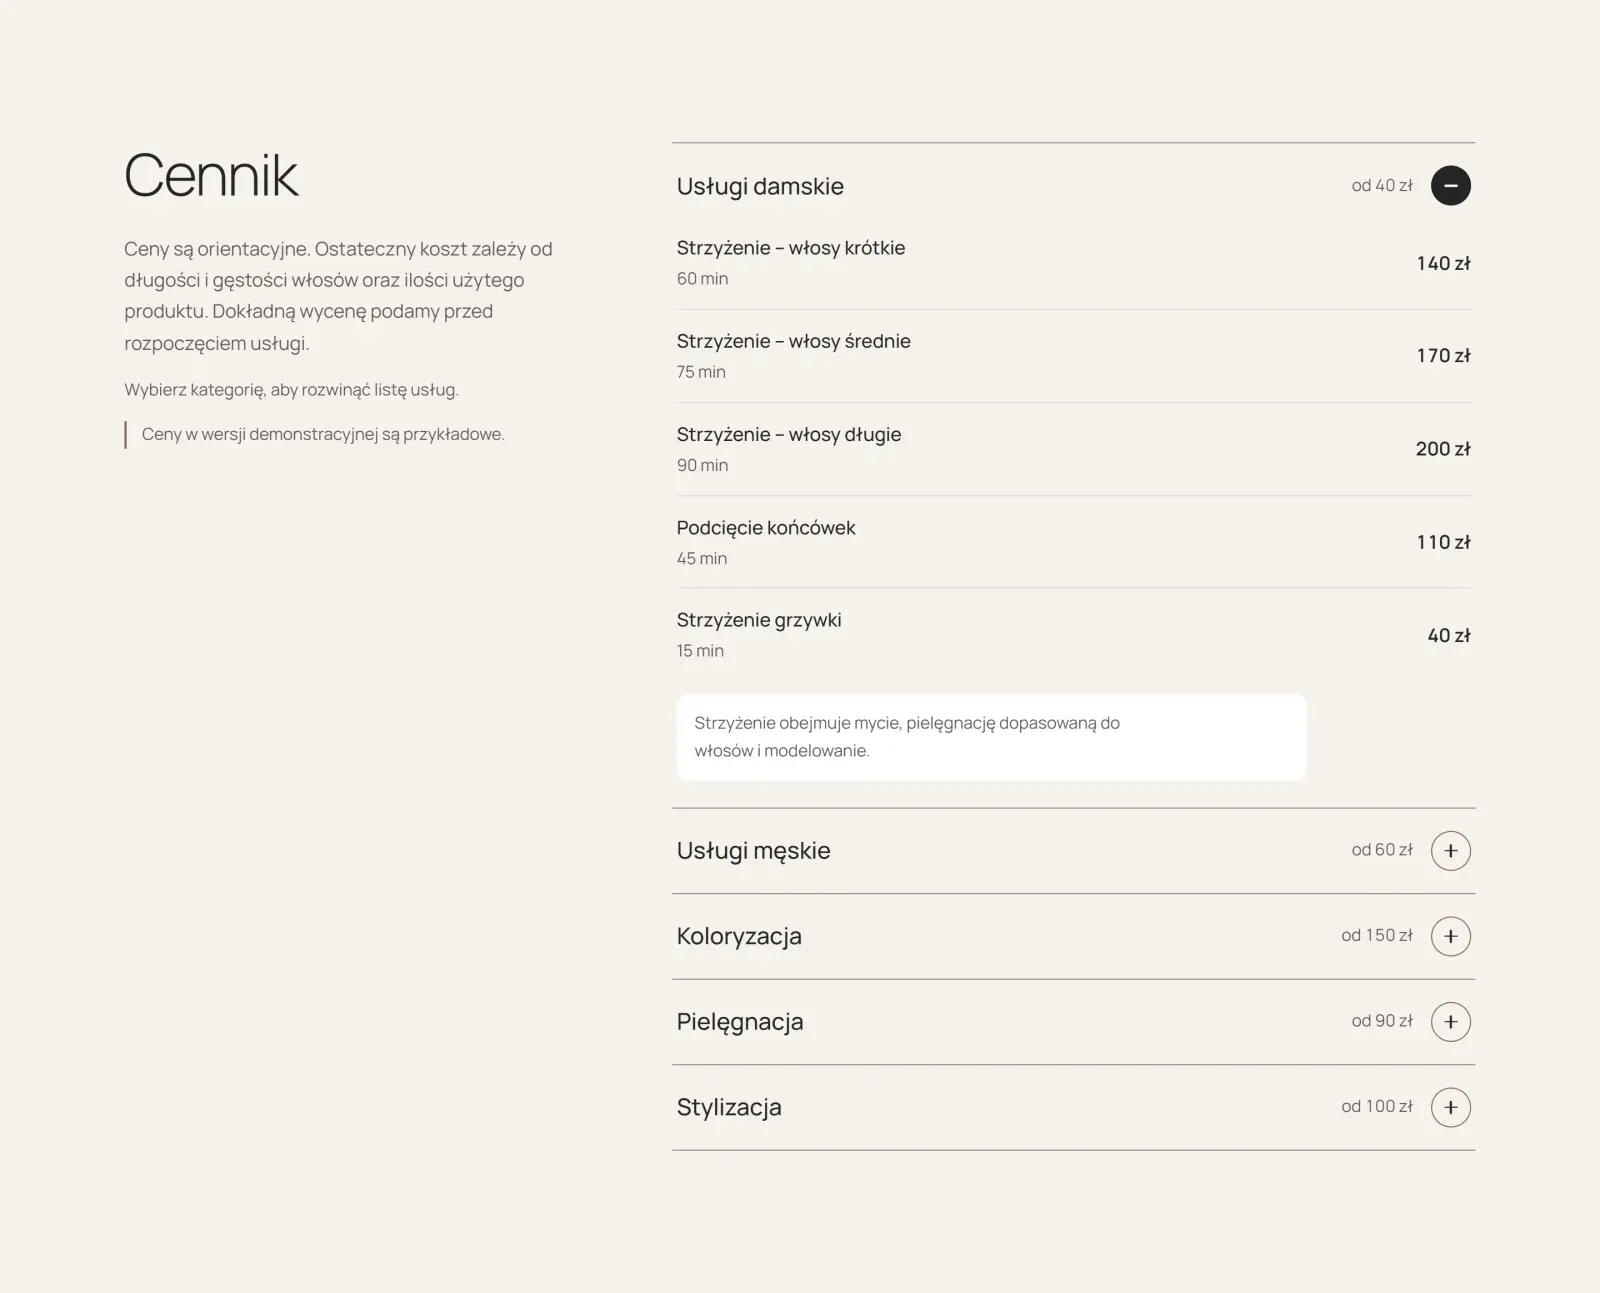Select the 'od 100 zł' price label
This screenshot has height=1293, width=1600.
pos(1377,1106)
